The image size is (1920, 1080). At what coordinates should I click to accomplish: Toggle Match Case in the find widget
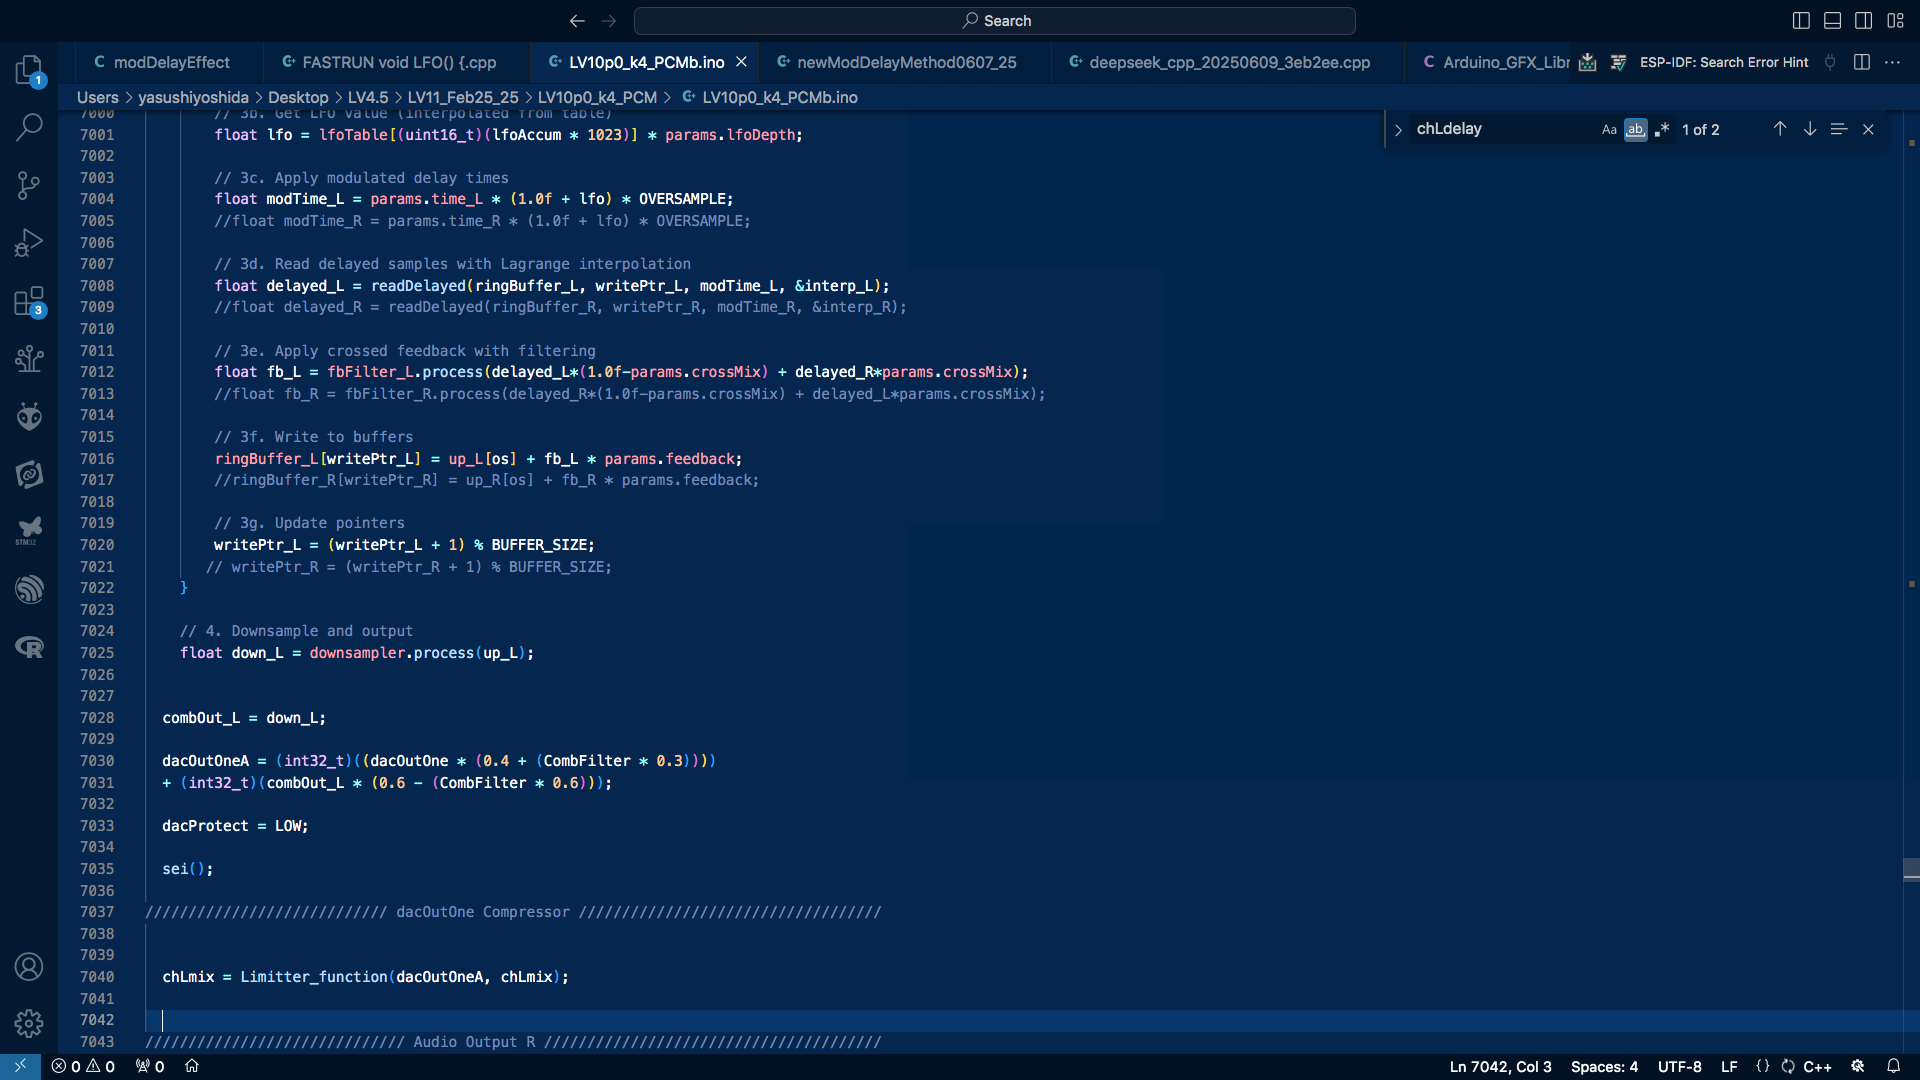(x=1608, y=129)
